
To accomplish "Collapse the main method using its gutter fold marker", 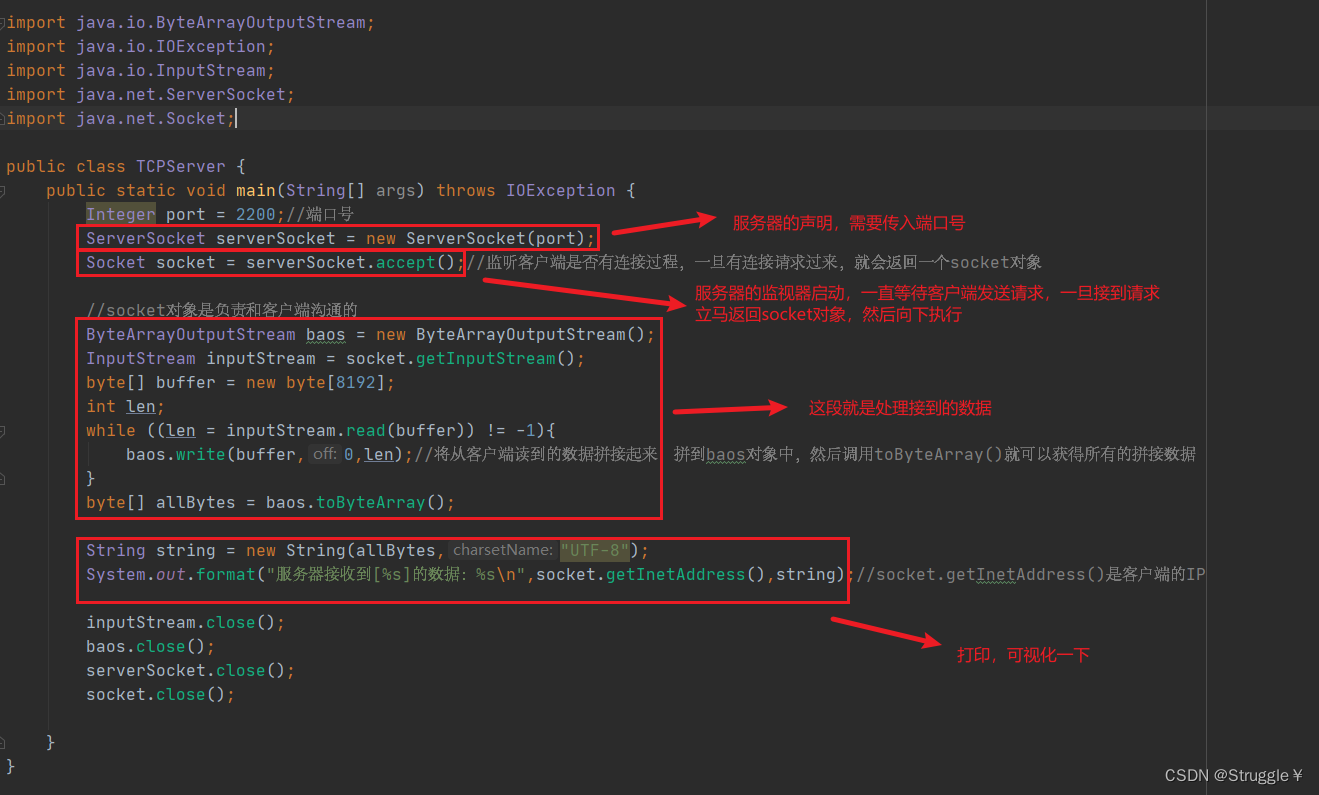I will (x=2, y=190).
